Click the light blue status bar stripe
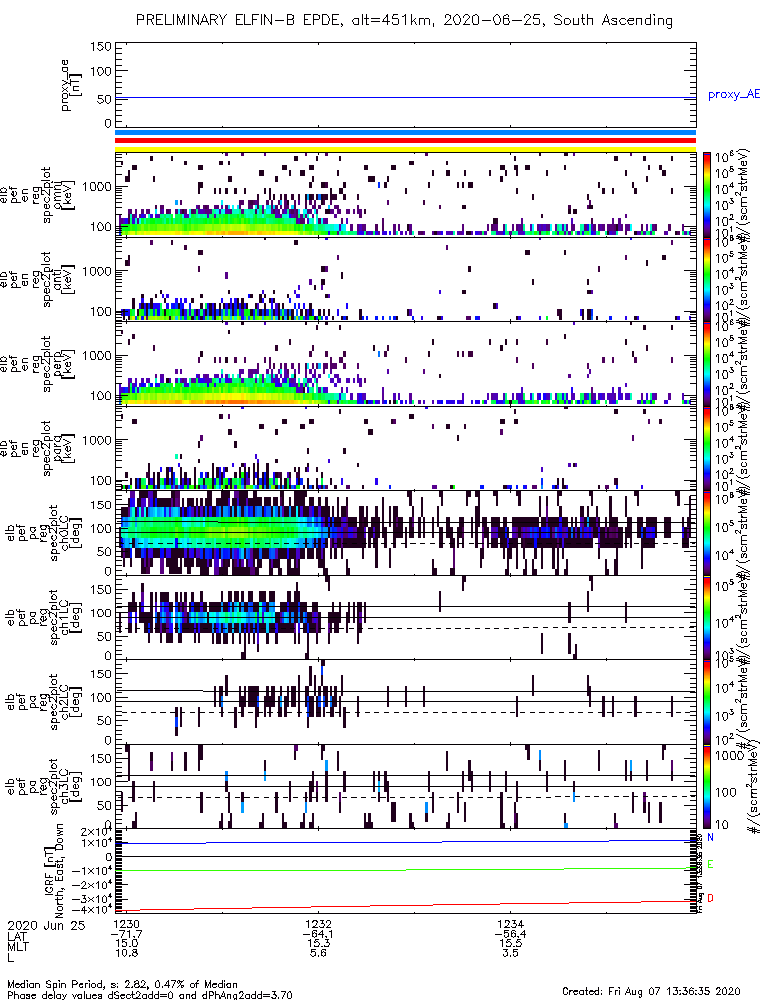 point(406,133)
